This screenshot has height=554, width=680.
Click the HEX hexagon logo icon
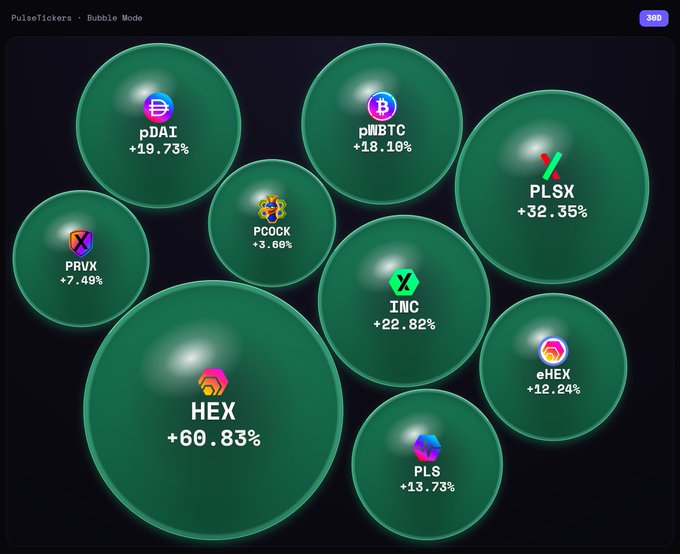(213, 382)
